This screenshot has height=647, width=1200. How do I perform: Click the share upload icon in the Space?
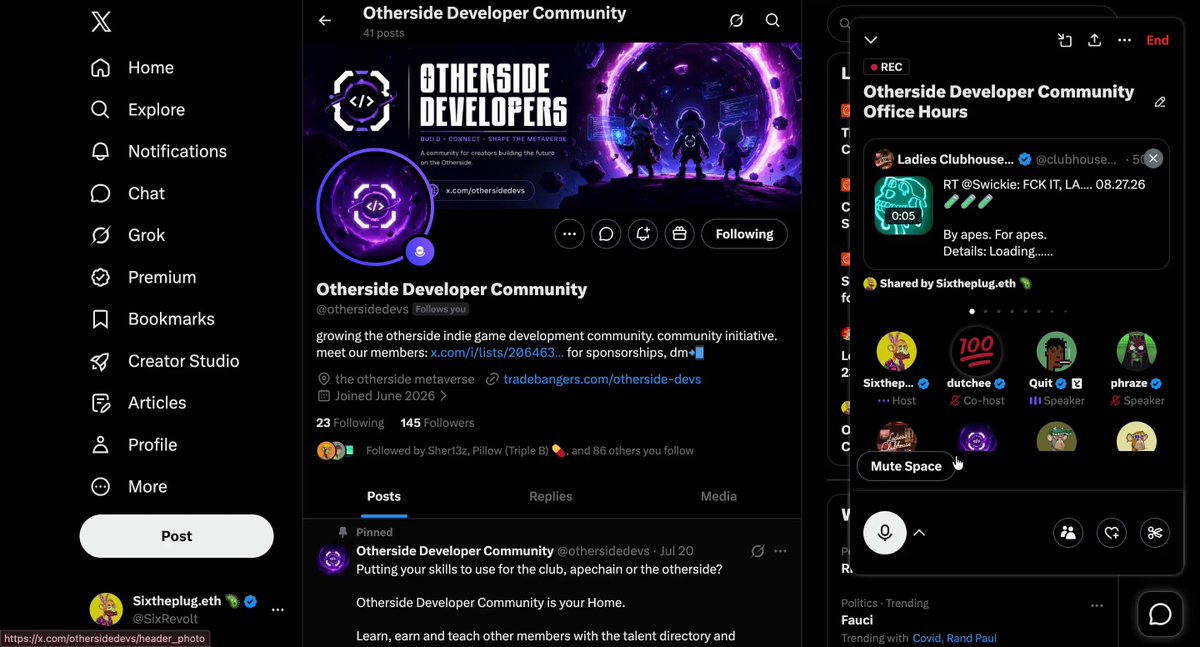coord(1095,40)
